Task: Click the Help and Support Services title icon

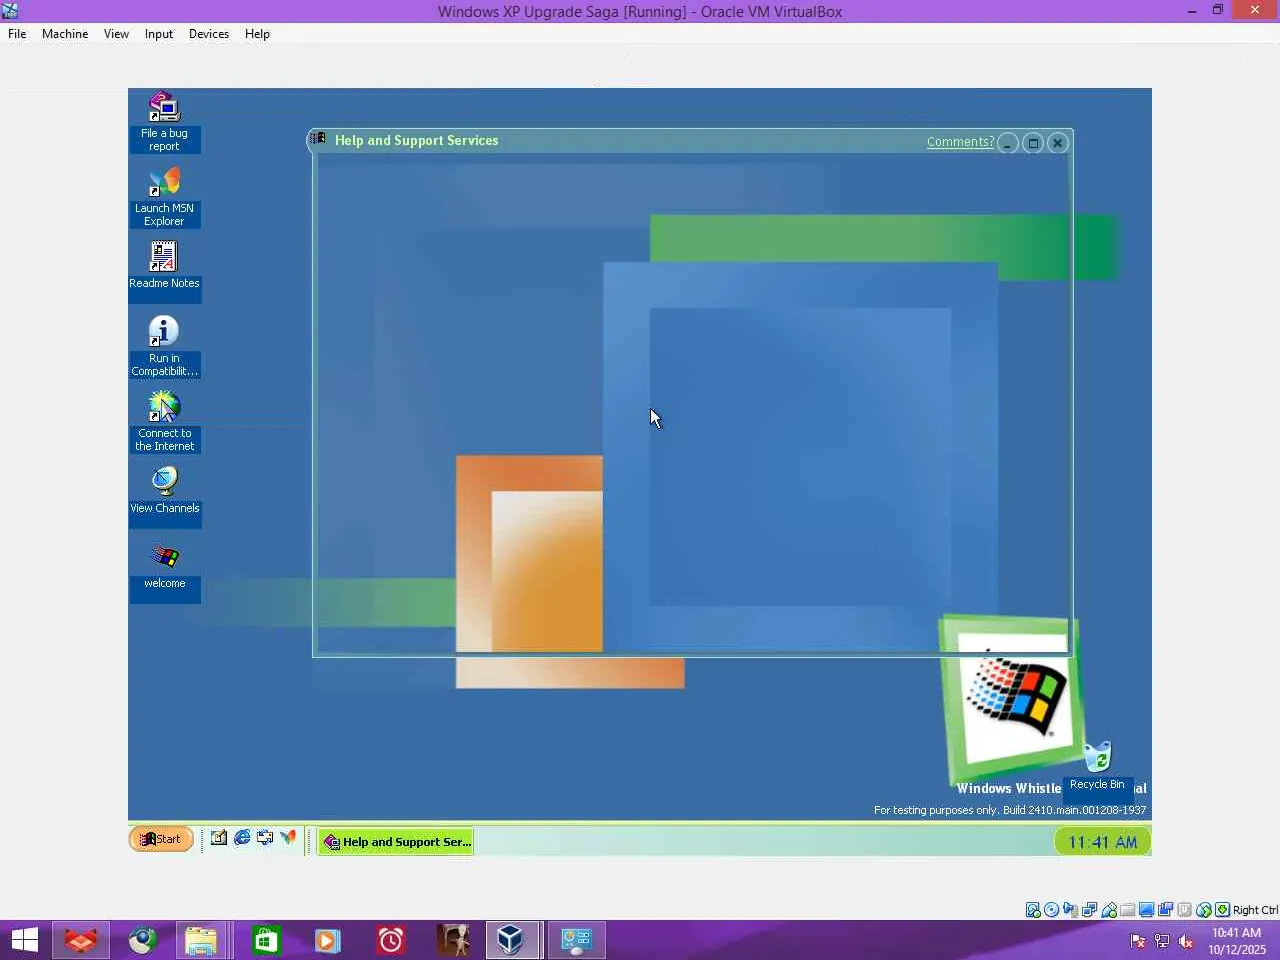Action: click(x=319, y=139)
